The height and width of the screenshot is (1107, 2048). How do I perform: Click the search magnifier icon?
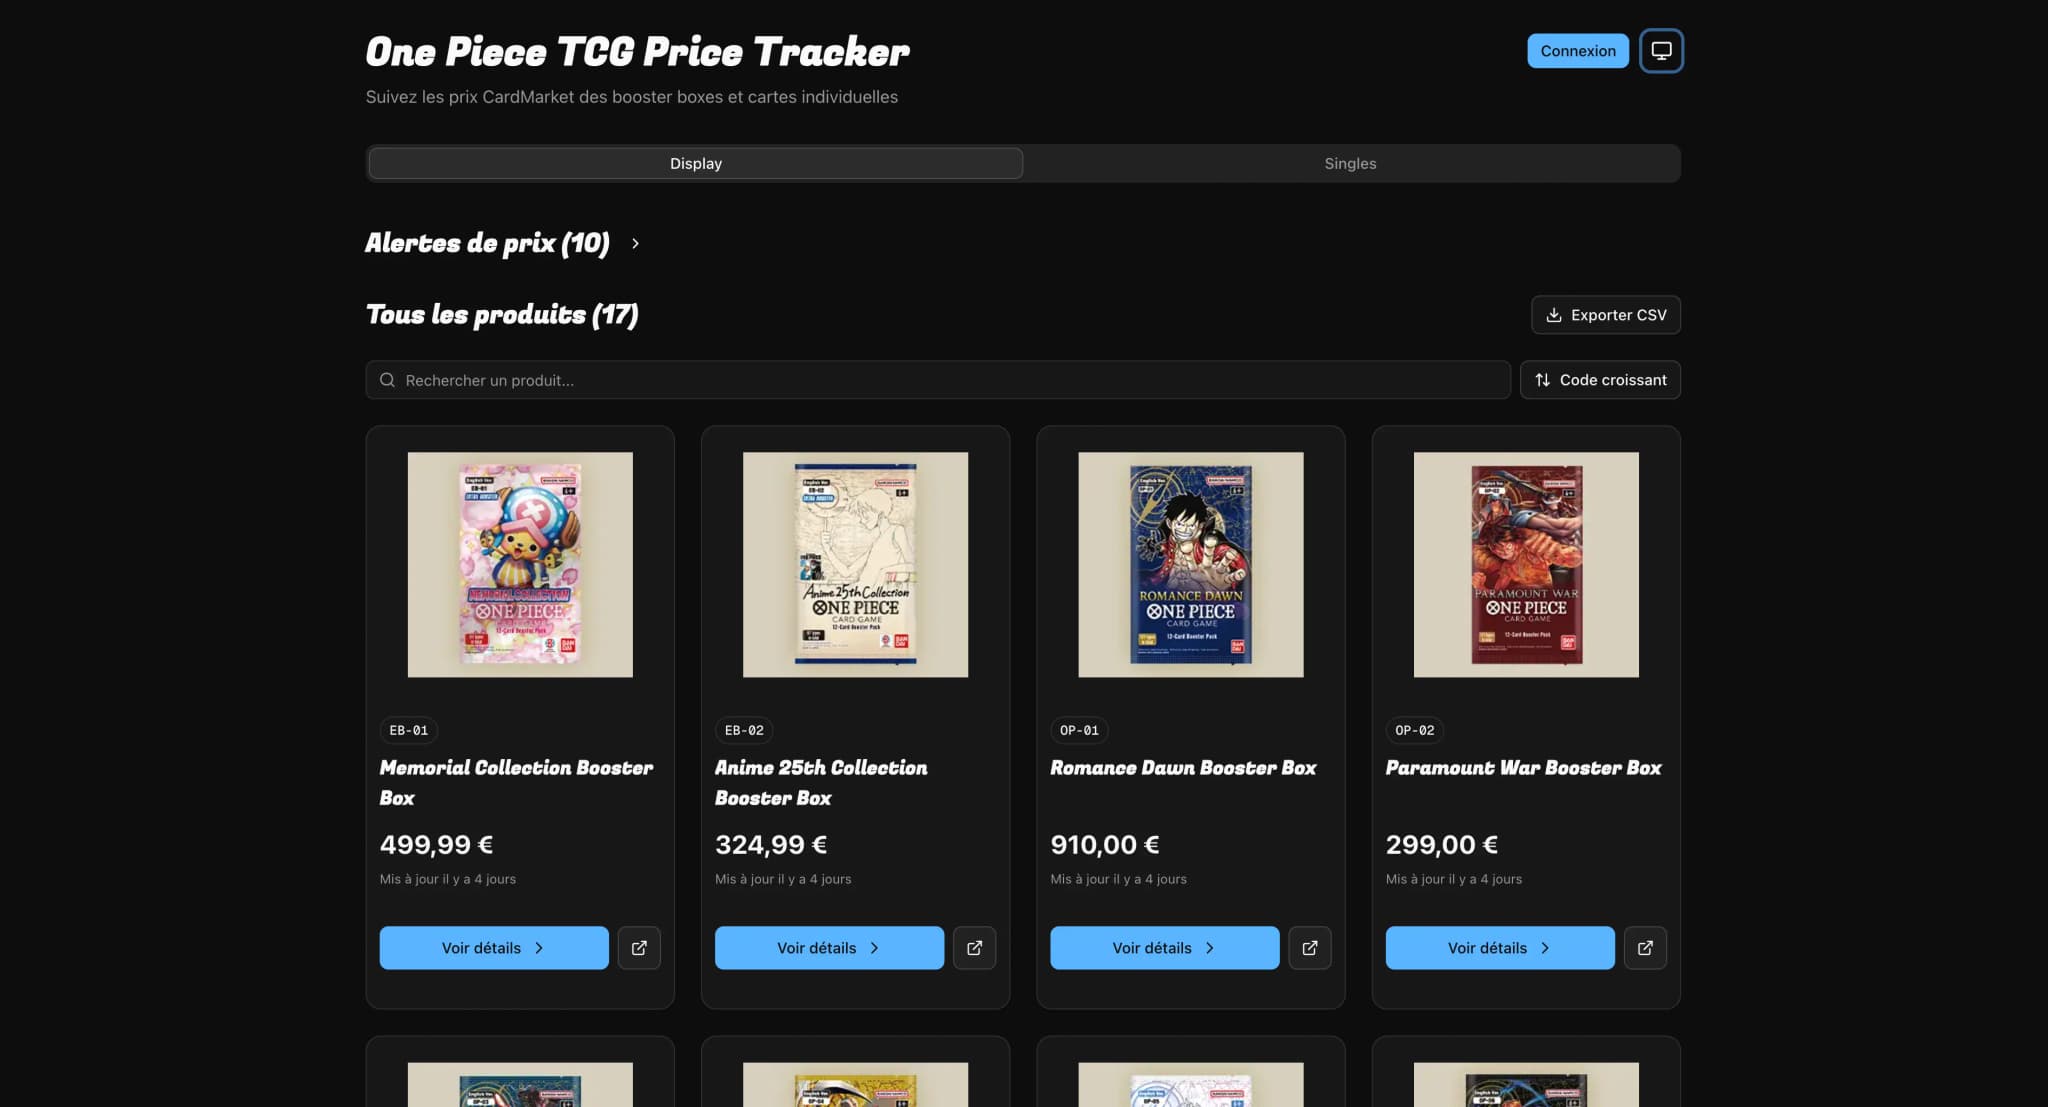click(x=388, y=380)
